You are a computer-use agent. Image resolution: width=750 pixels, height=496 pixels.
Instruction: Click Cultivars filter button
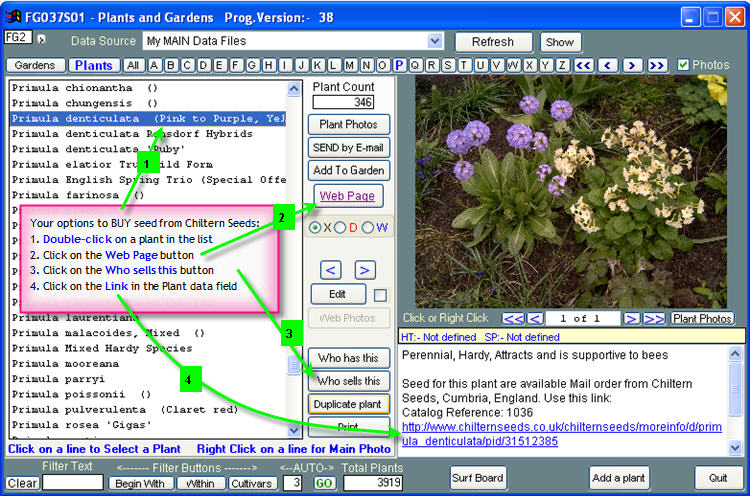tap(252, 484)
